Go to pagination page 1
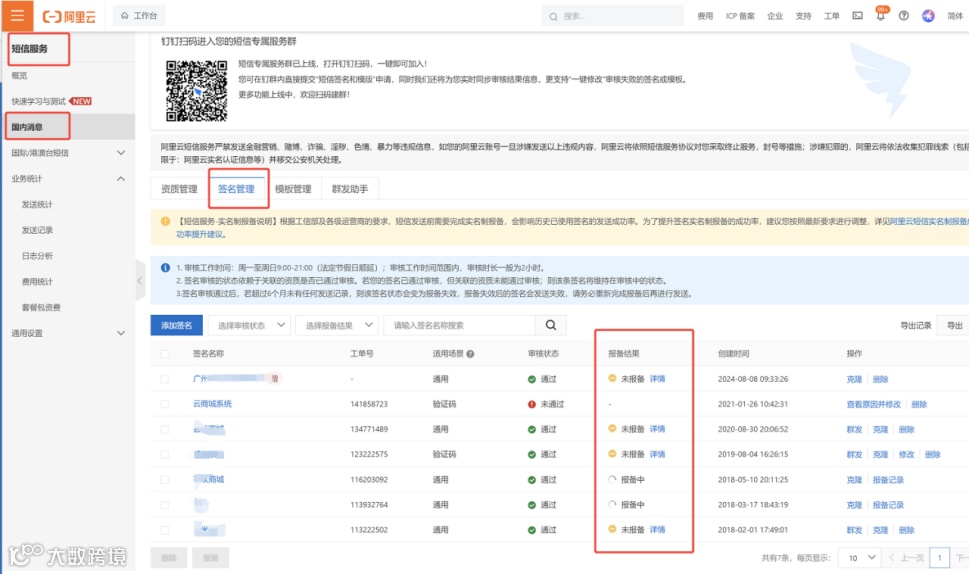Screen dimensions: 969x574 [x=939, y=558]
